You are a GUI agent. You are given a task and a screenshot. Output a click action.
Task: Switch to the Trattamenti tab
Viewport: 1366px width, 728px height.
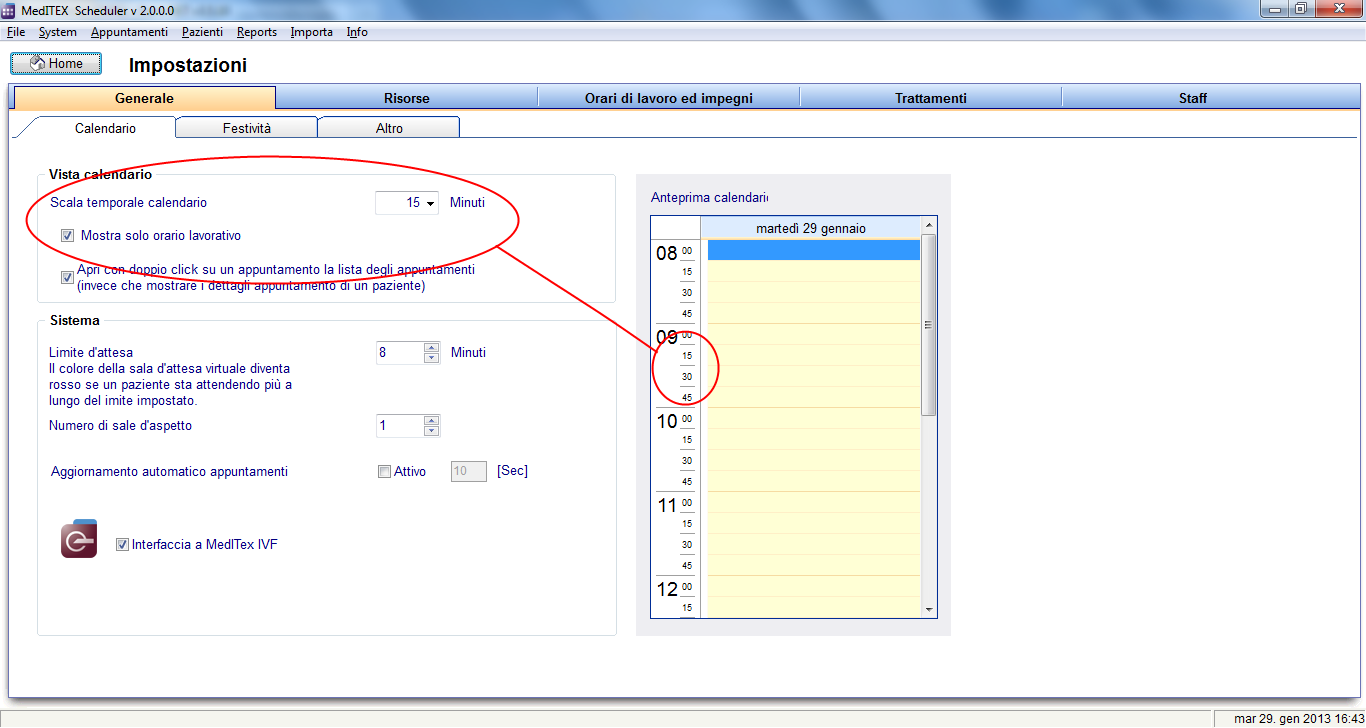pyautogui.click(x=931, y=98)
